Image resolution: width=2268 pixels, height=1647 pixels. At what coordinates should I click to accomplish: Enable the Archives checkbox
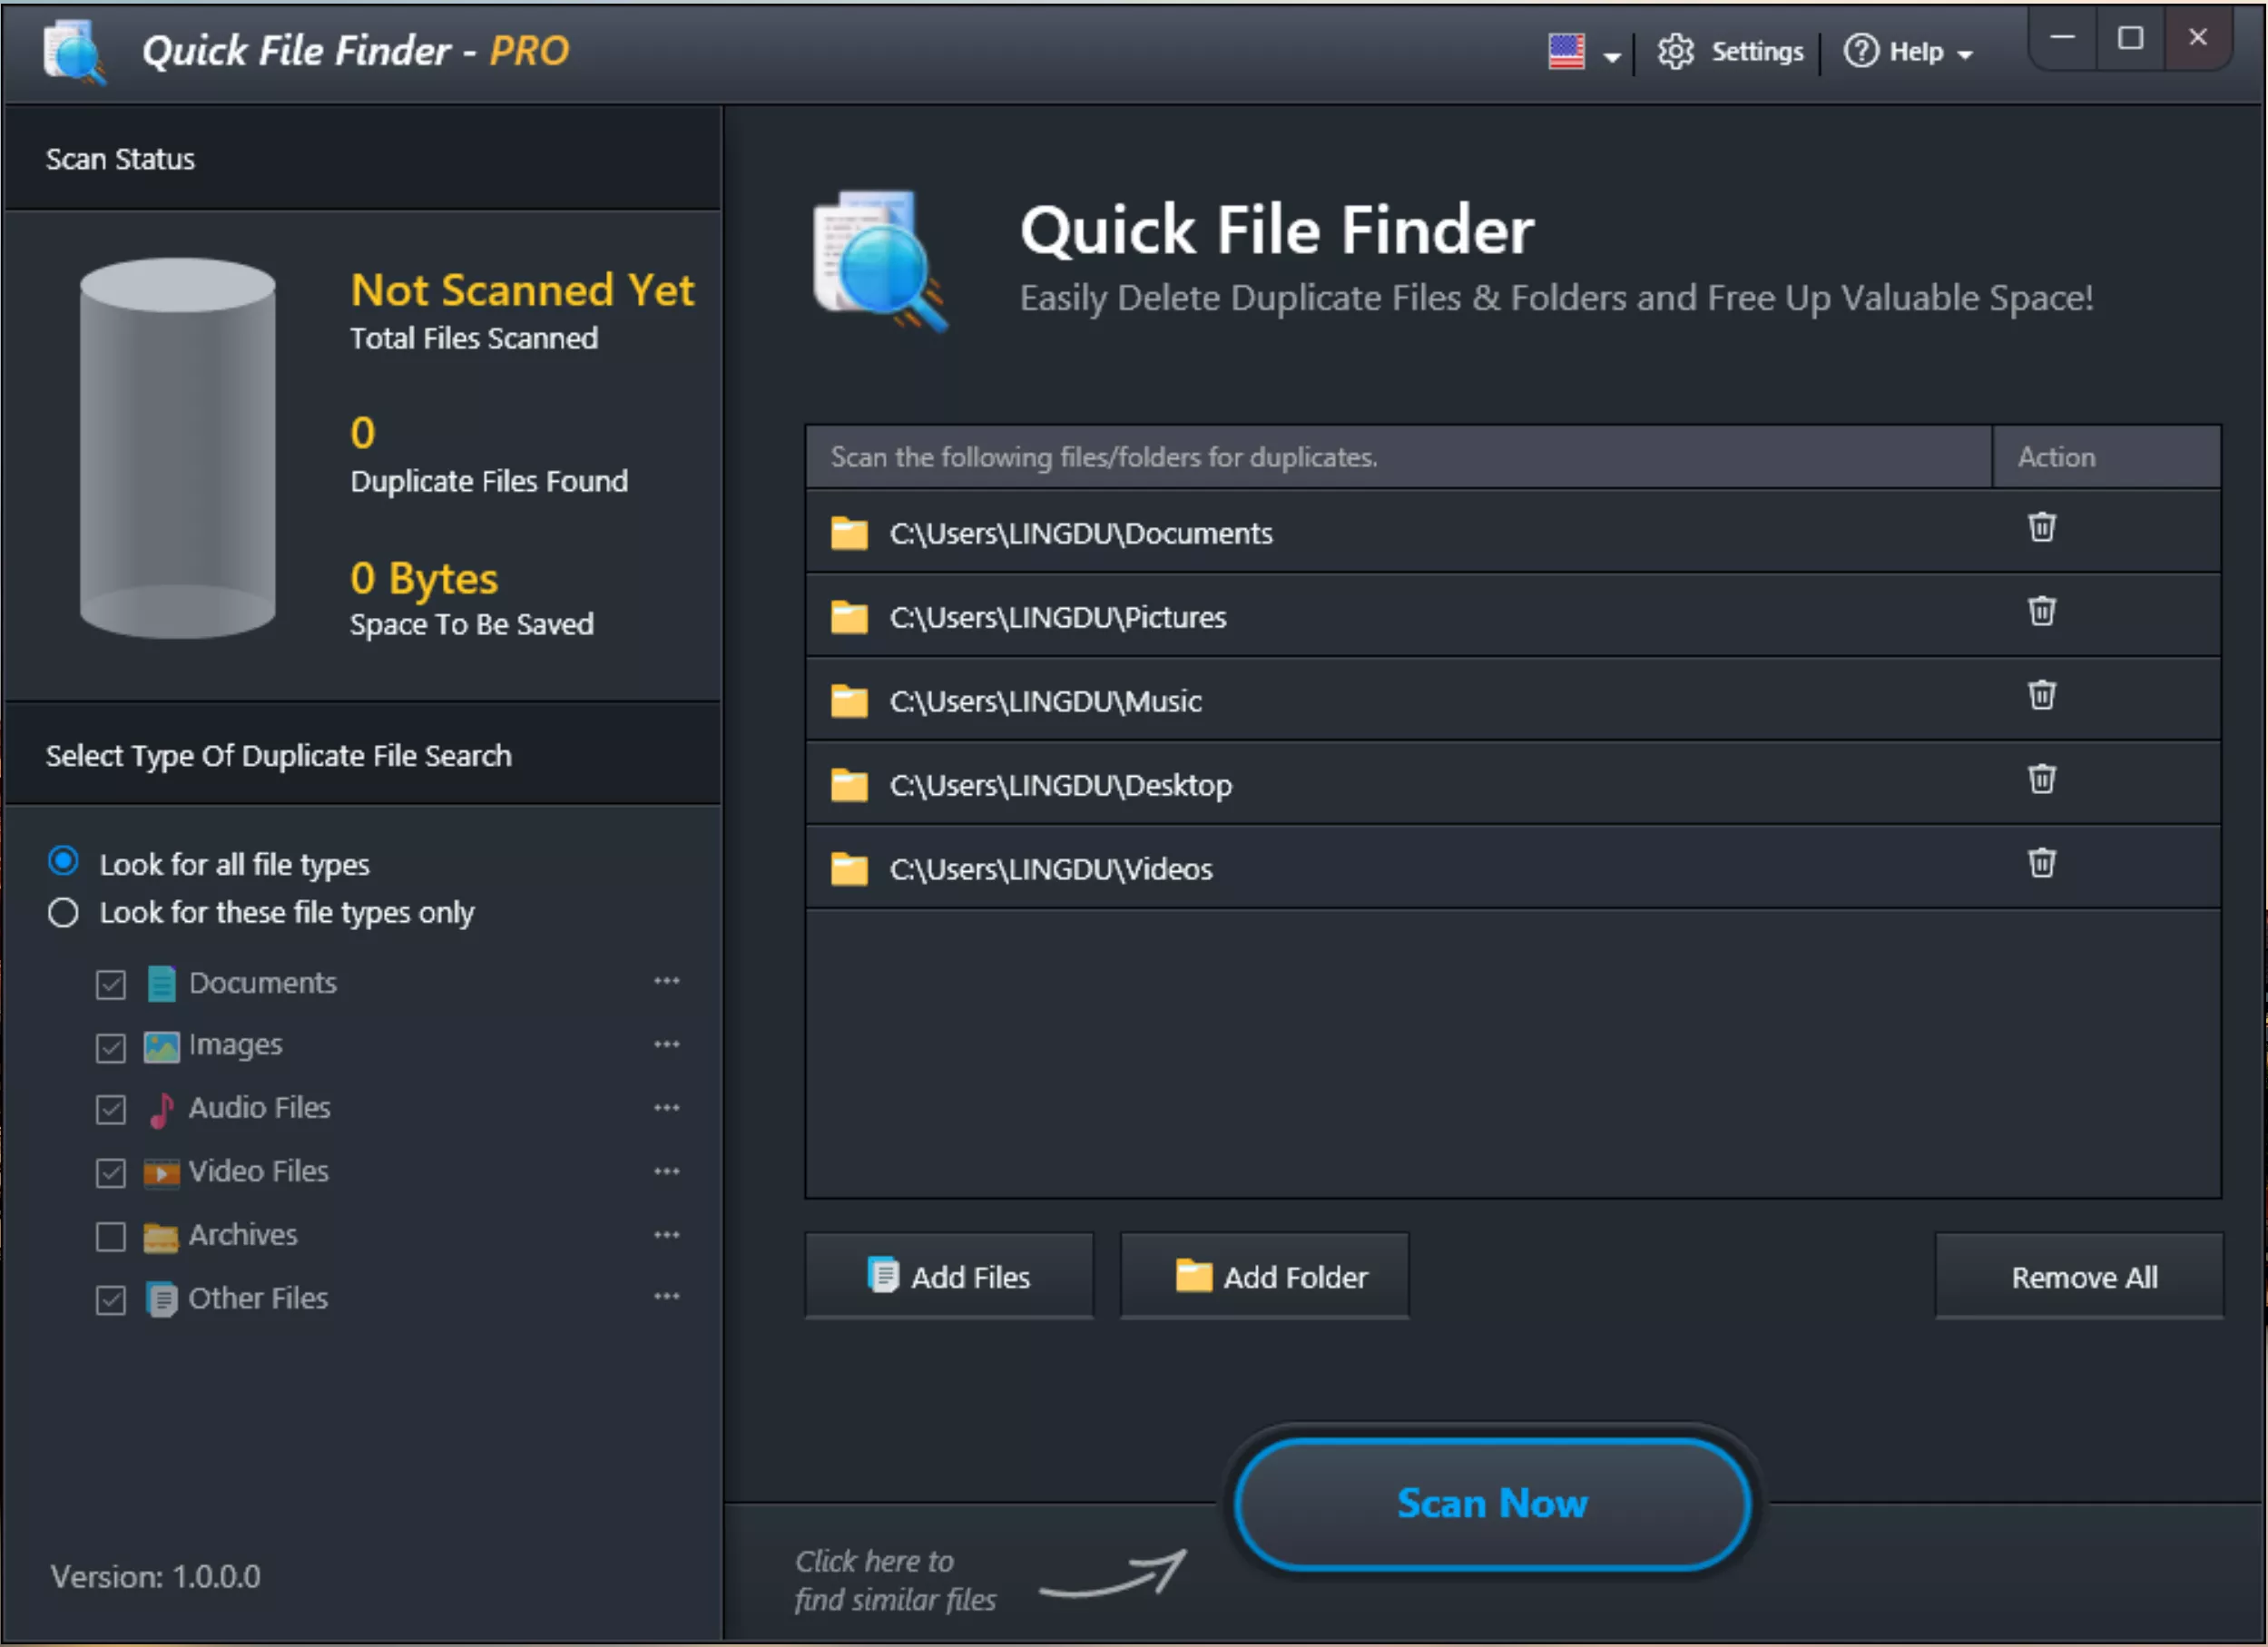tap(111, 1237)
